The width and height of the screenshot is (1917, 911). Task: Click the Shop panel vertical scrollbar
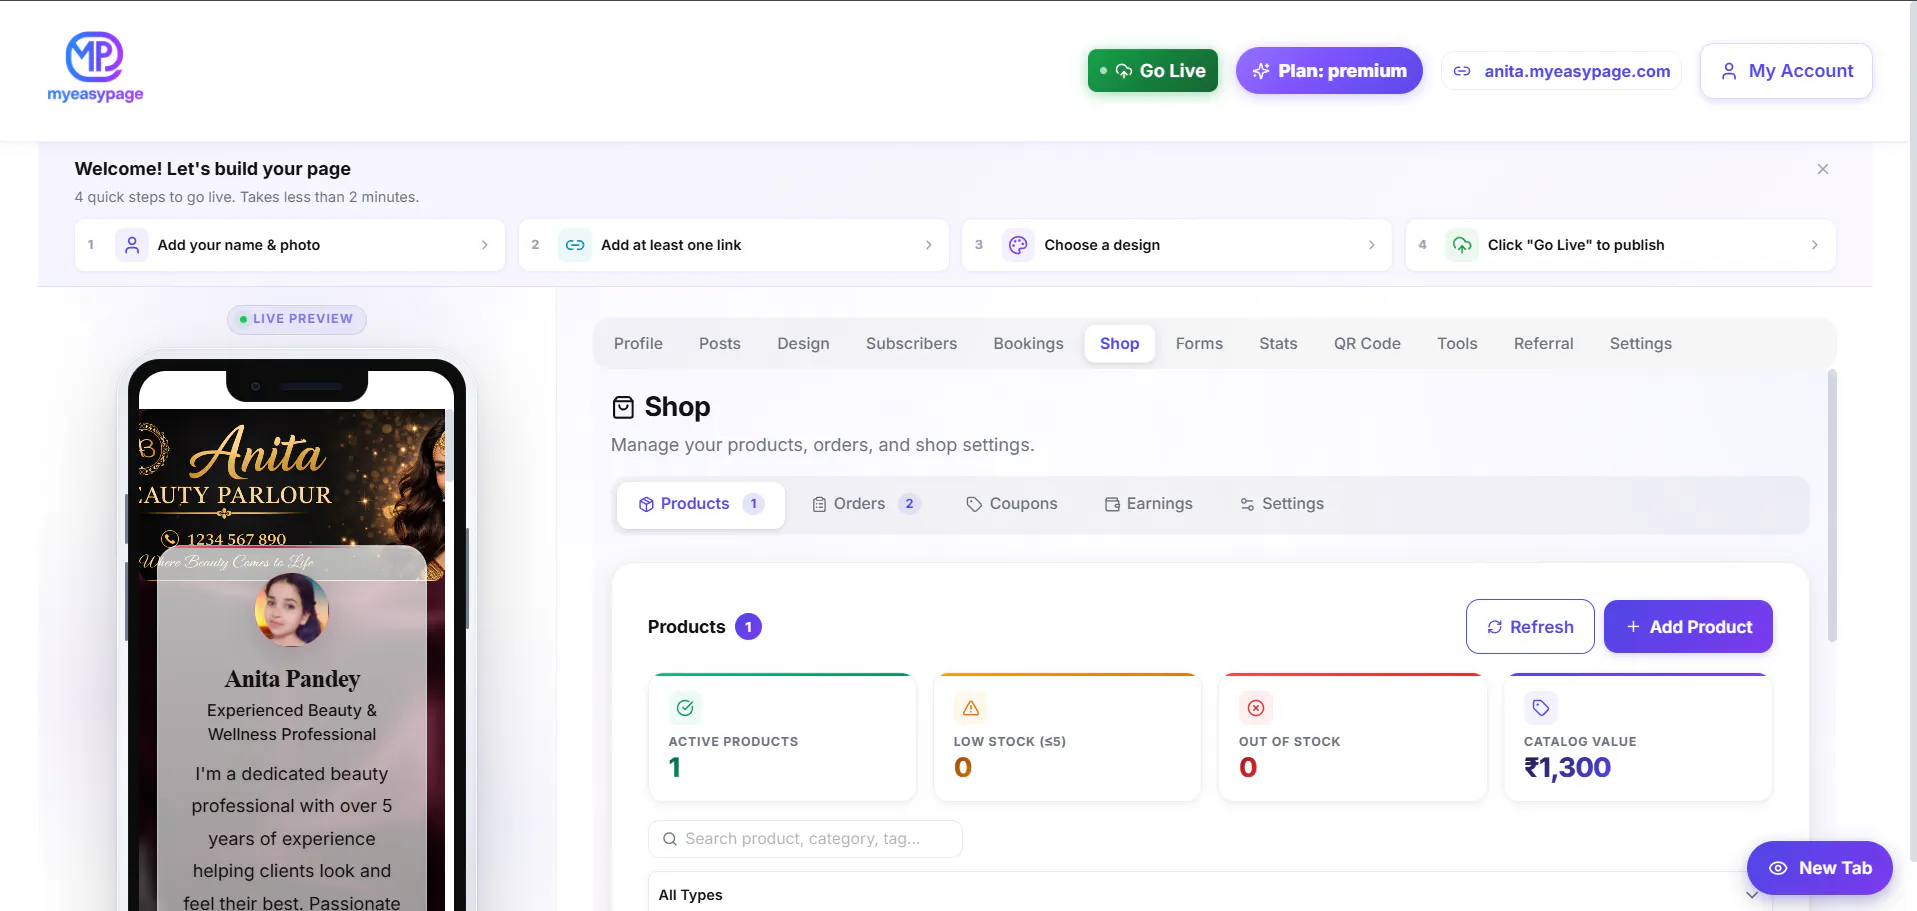coord(1832,506)
